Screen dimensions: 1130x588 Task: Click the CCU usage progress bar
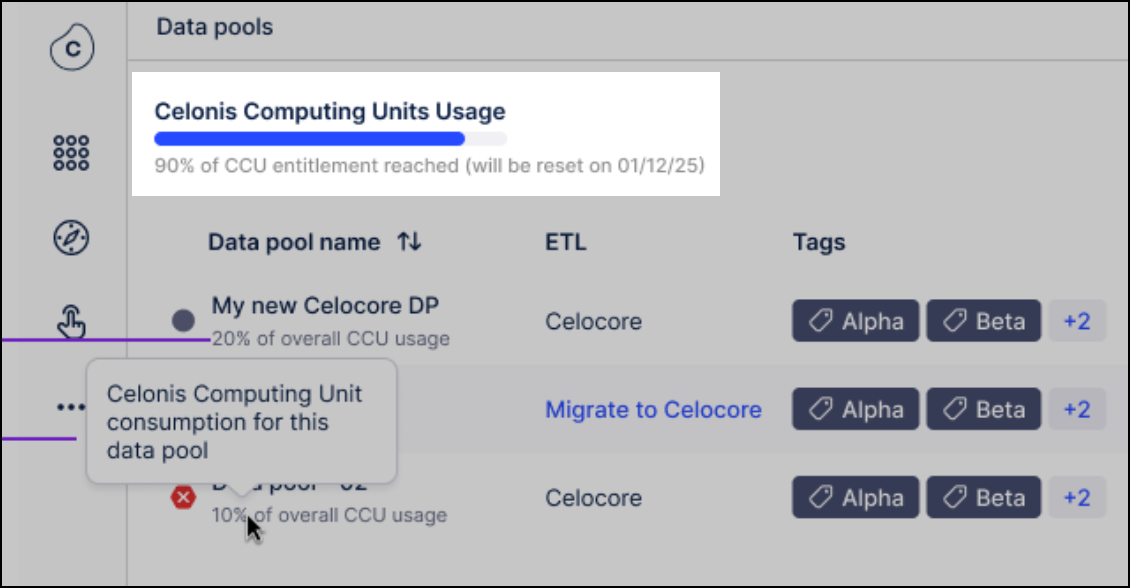click(330, 139)
